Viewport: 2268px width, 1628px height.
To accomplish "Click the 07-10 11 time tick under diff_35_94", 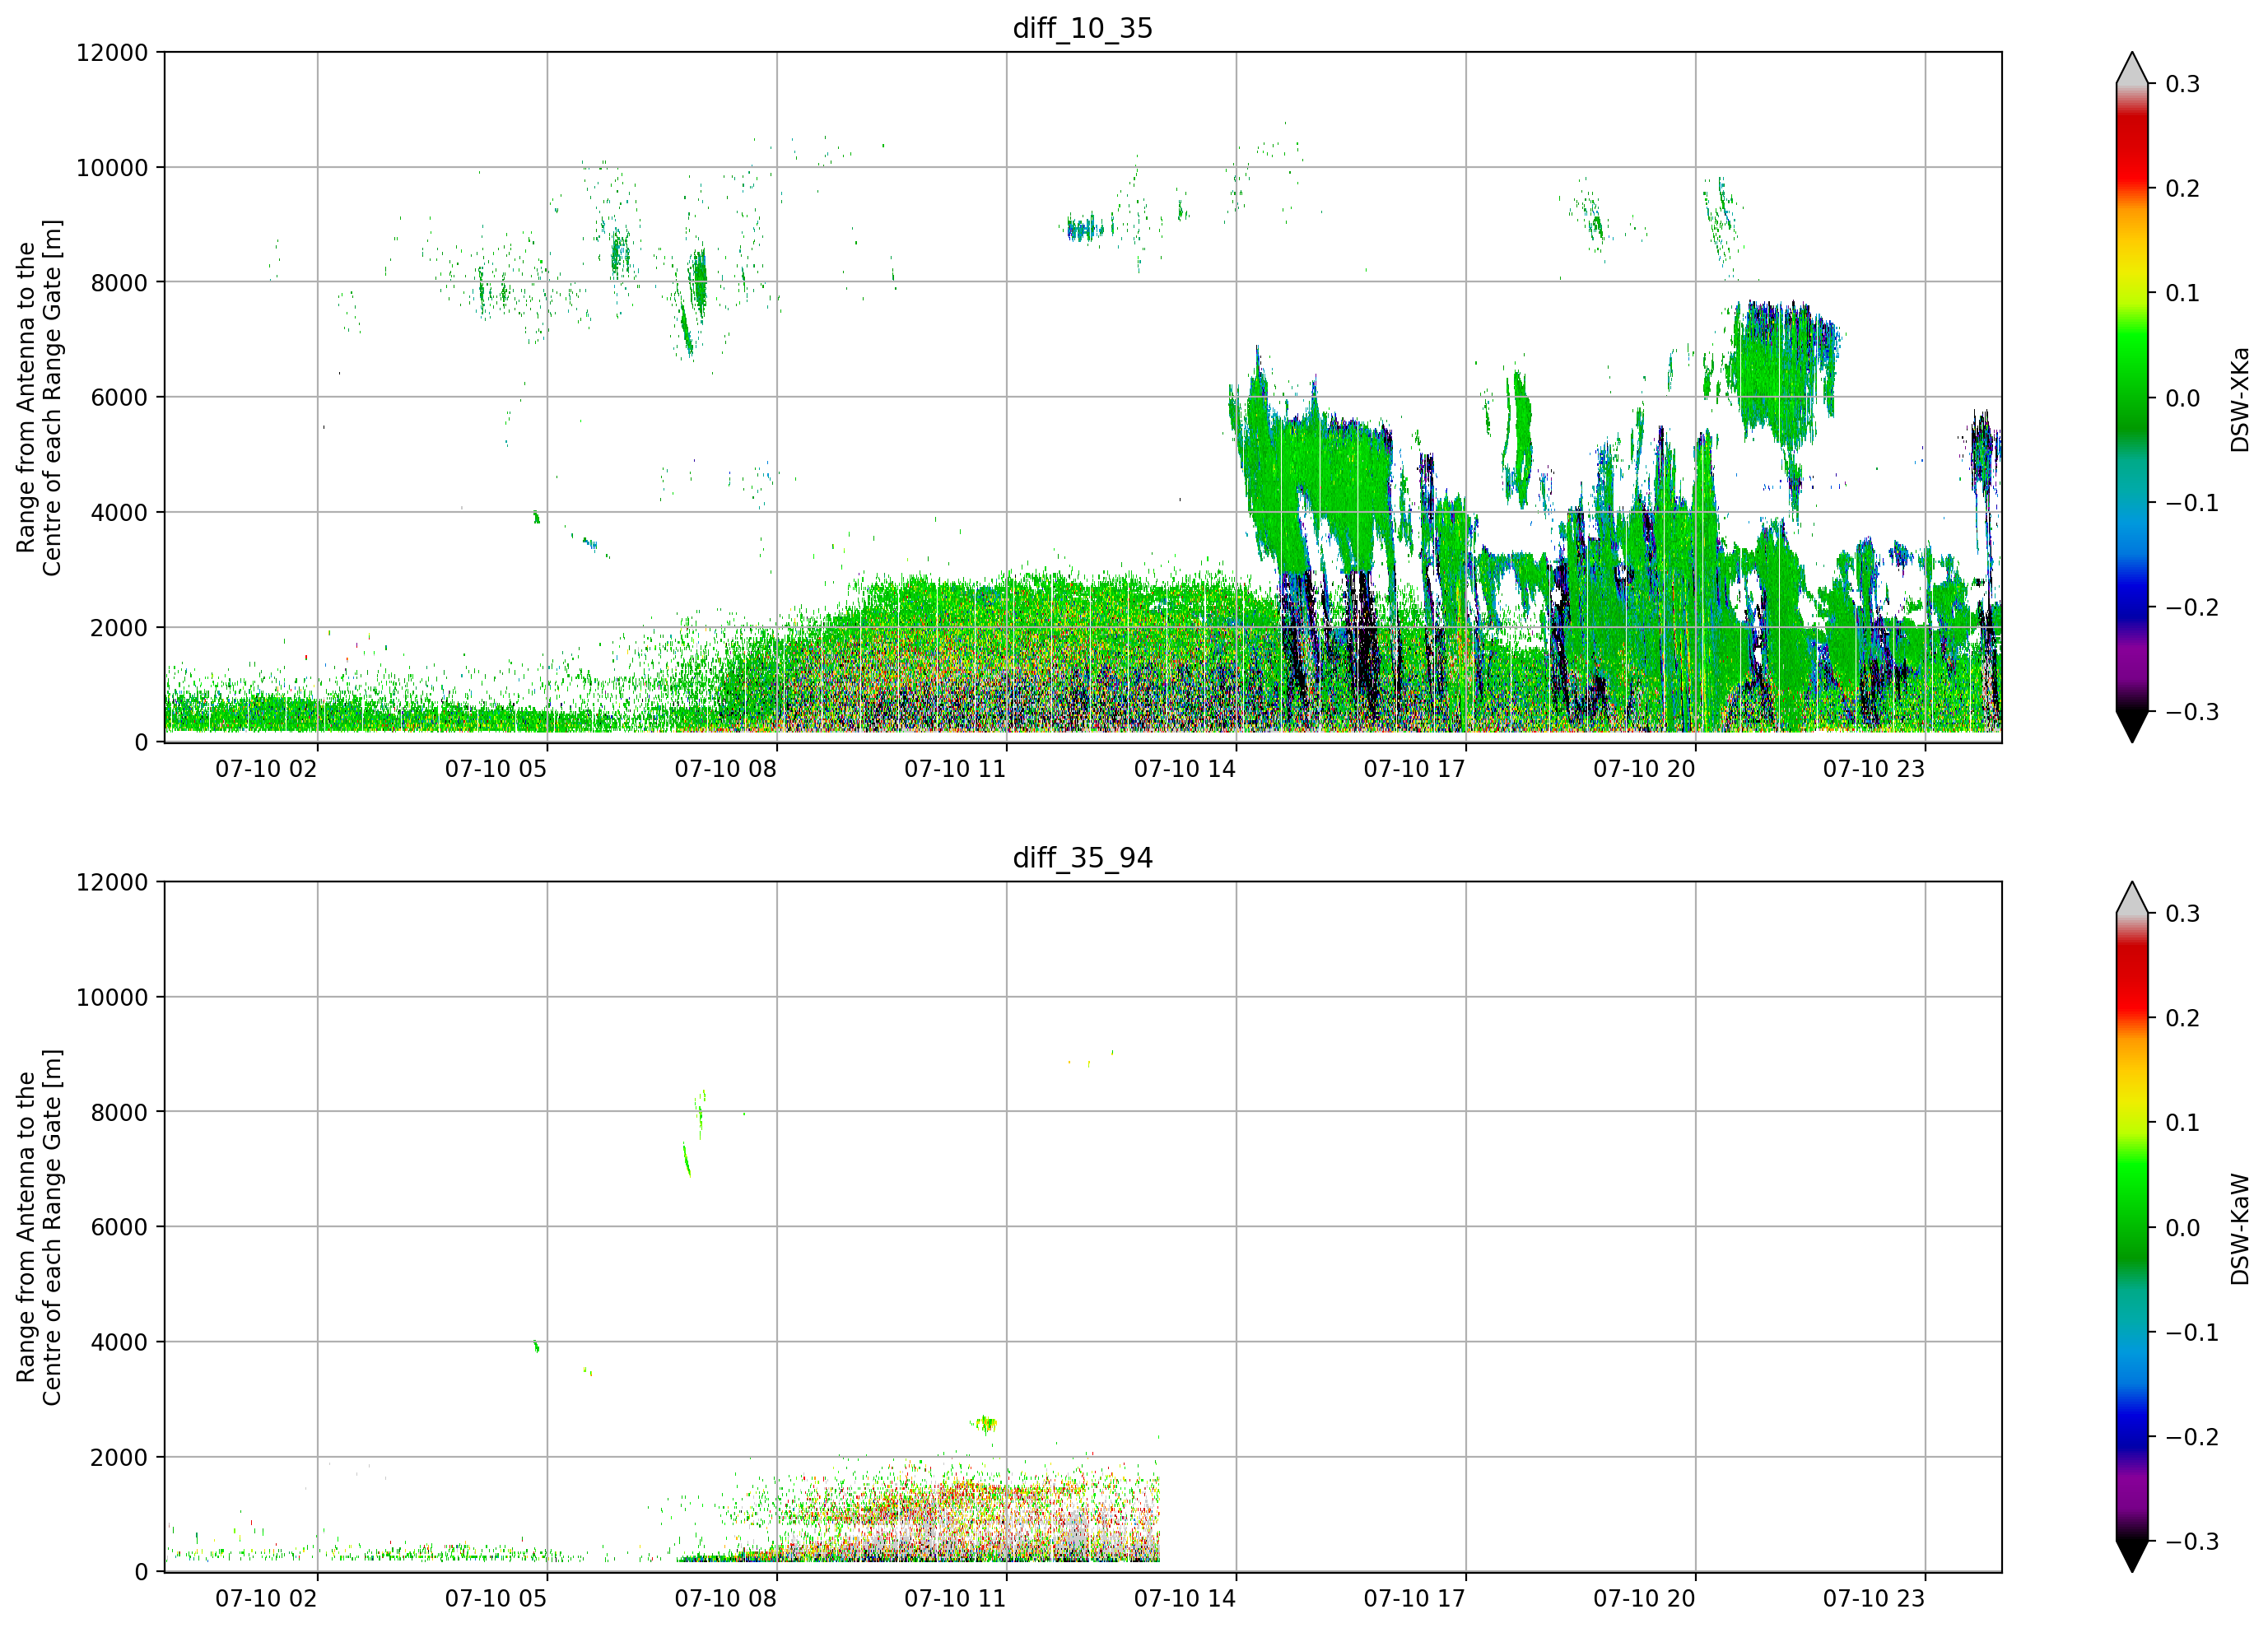I will [955, 1599].
